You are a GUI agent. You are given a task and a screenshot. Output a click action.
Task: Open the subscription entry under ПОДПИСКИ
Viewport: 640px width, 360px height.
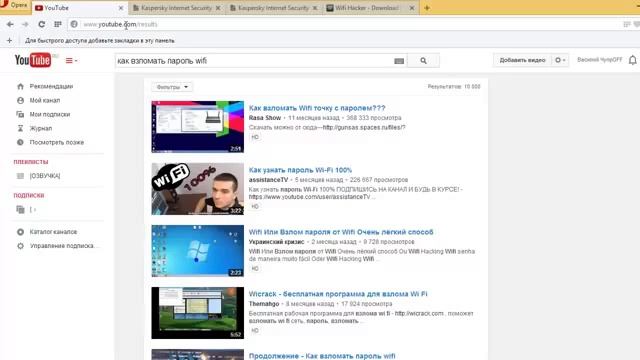[33, 209]
